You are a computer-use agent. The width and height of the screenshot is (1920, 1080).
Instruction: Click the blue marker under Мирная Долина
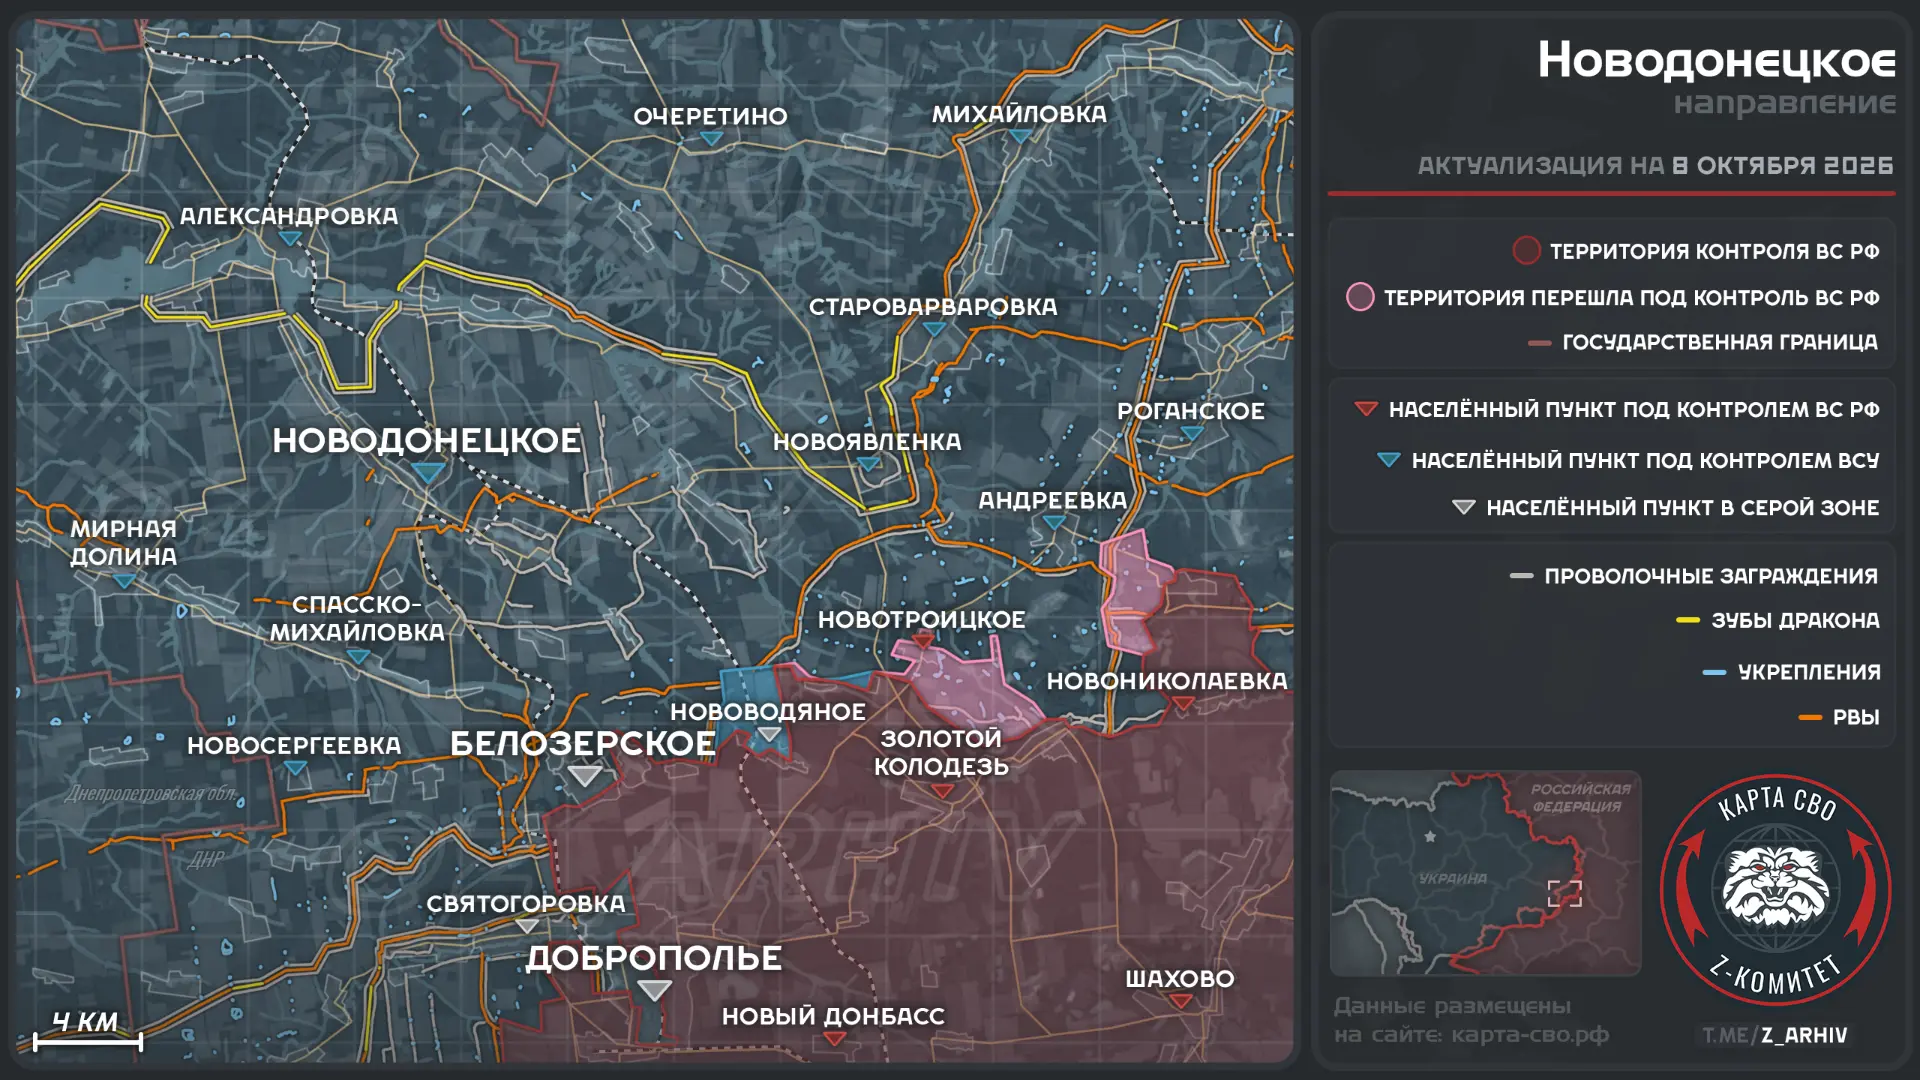point(124,580)
